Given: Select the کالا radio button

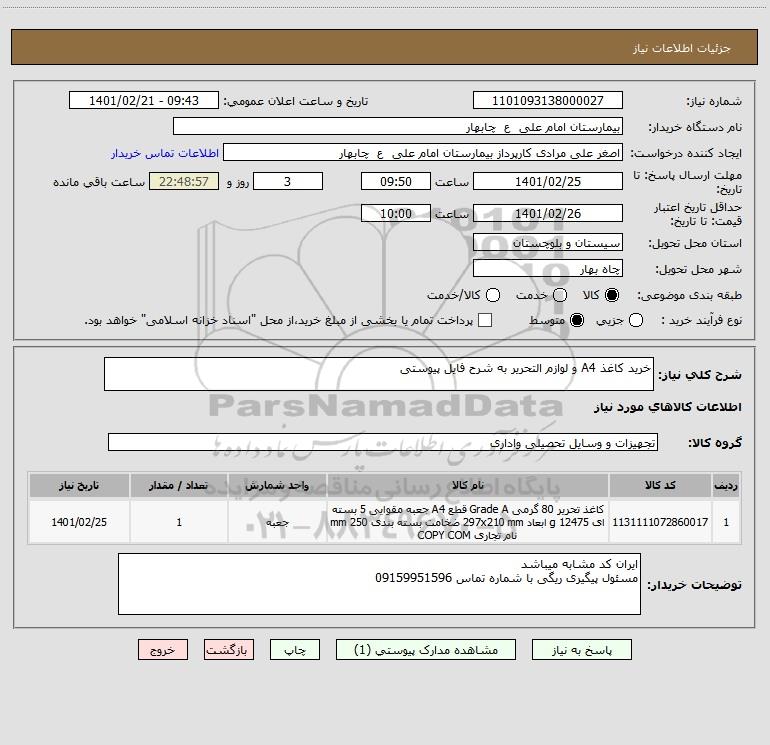Looking at the screenshot, I should pyautogui.click(x=612, y=295).
